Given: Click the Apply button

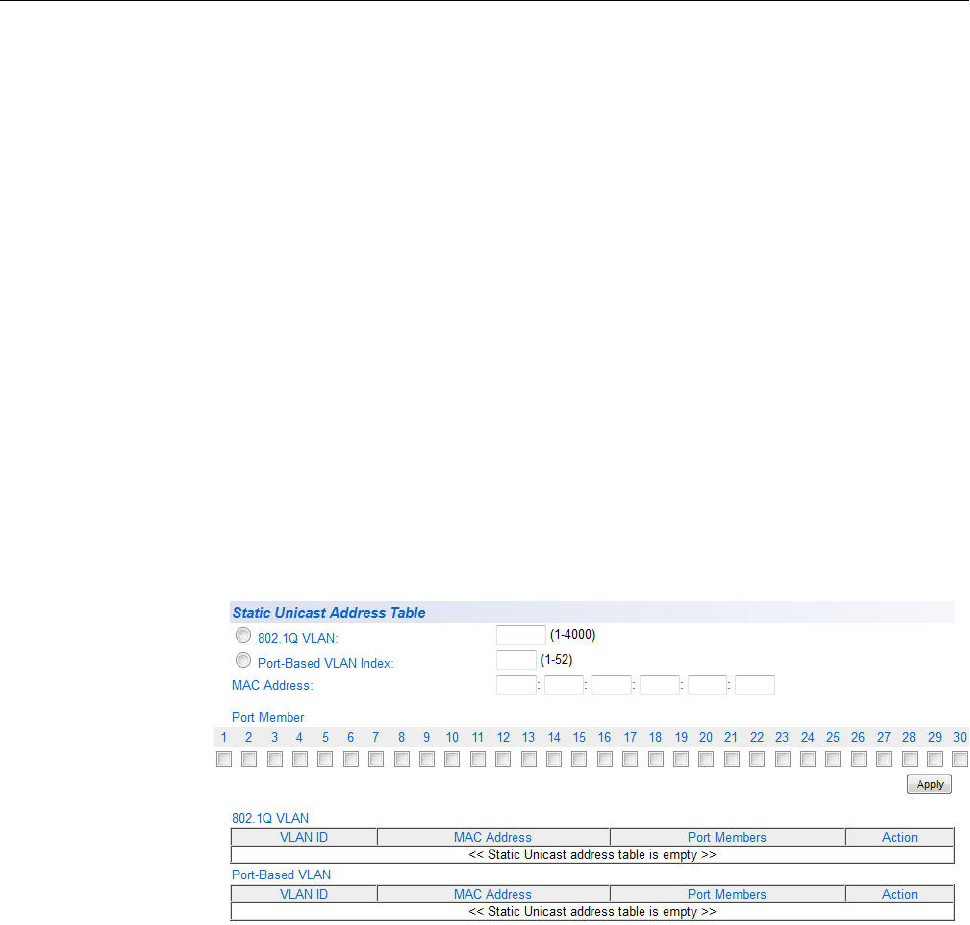Looking at the screenshot, I should click(x=929, y=784).
